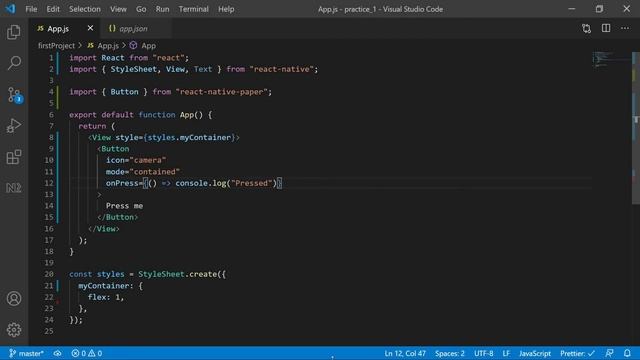Open the N2 extension icon in activity bar
Screen dimensions: 640x360
(14, 188)
